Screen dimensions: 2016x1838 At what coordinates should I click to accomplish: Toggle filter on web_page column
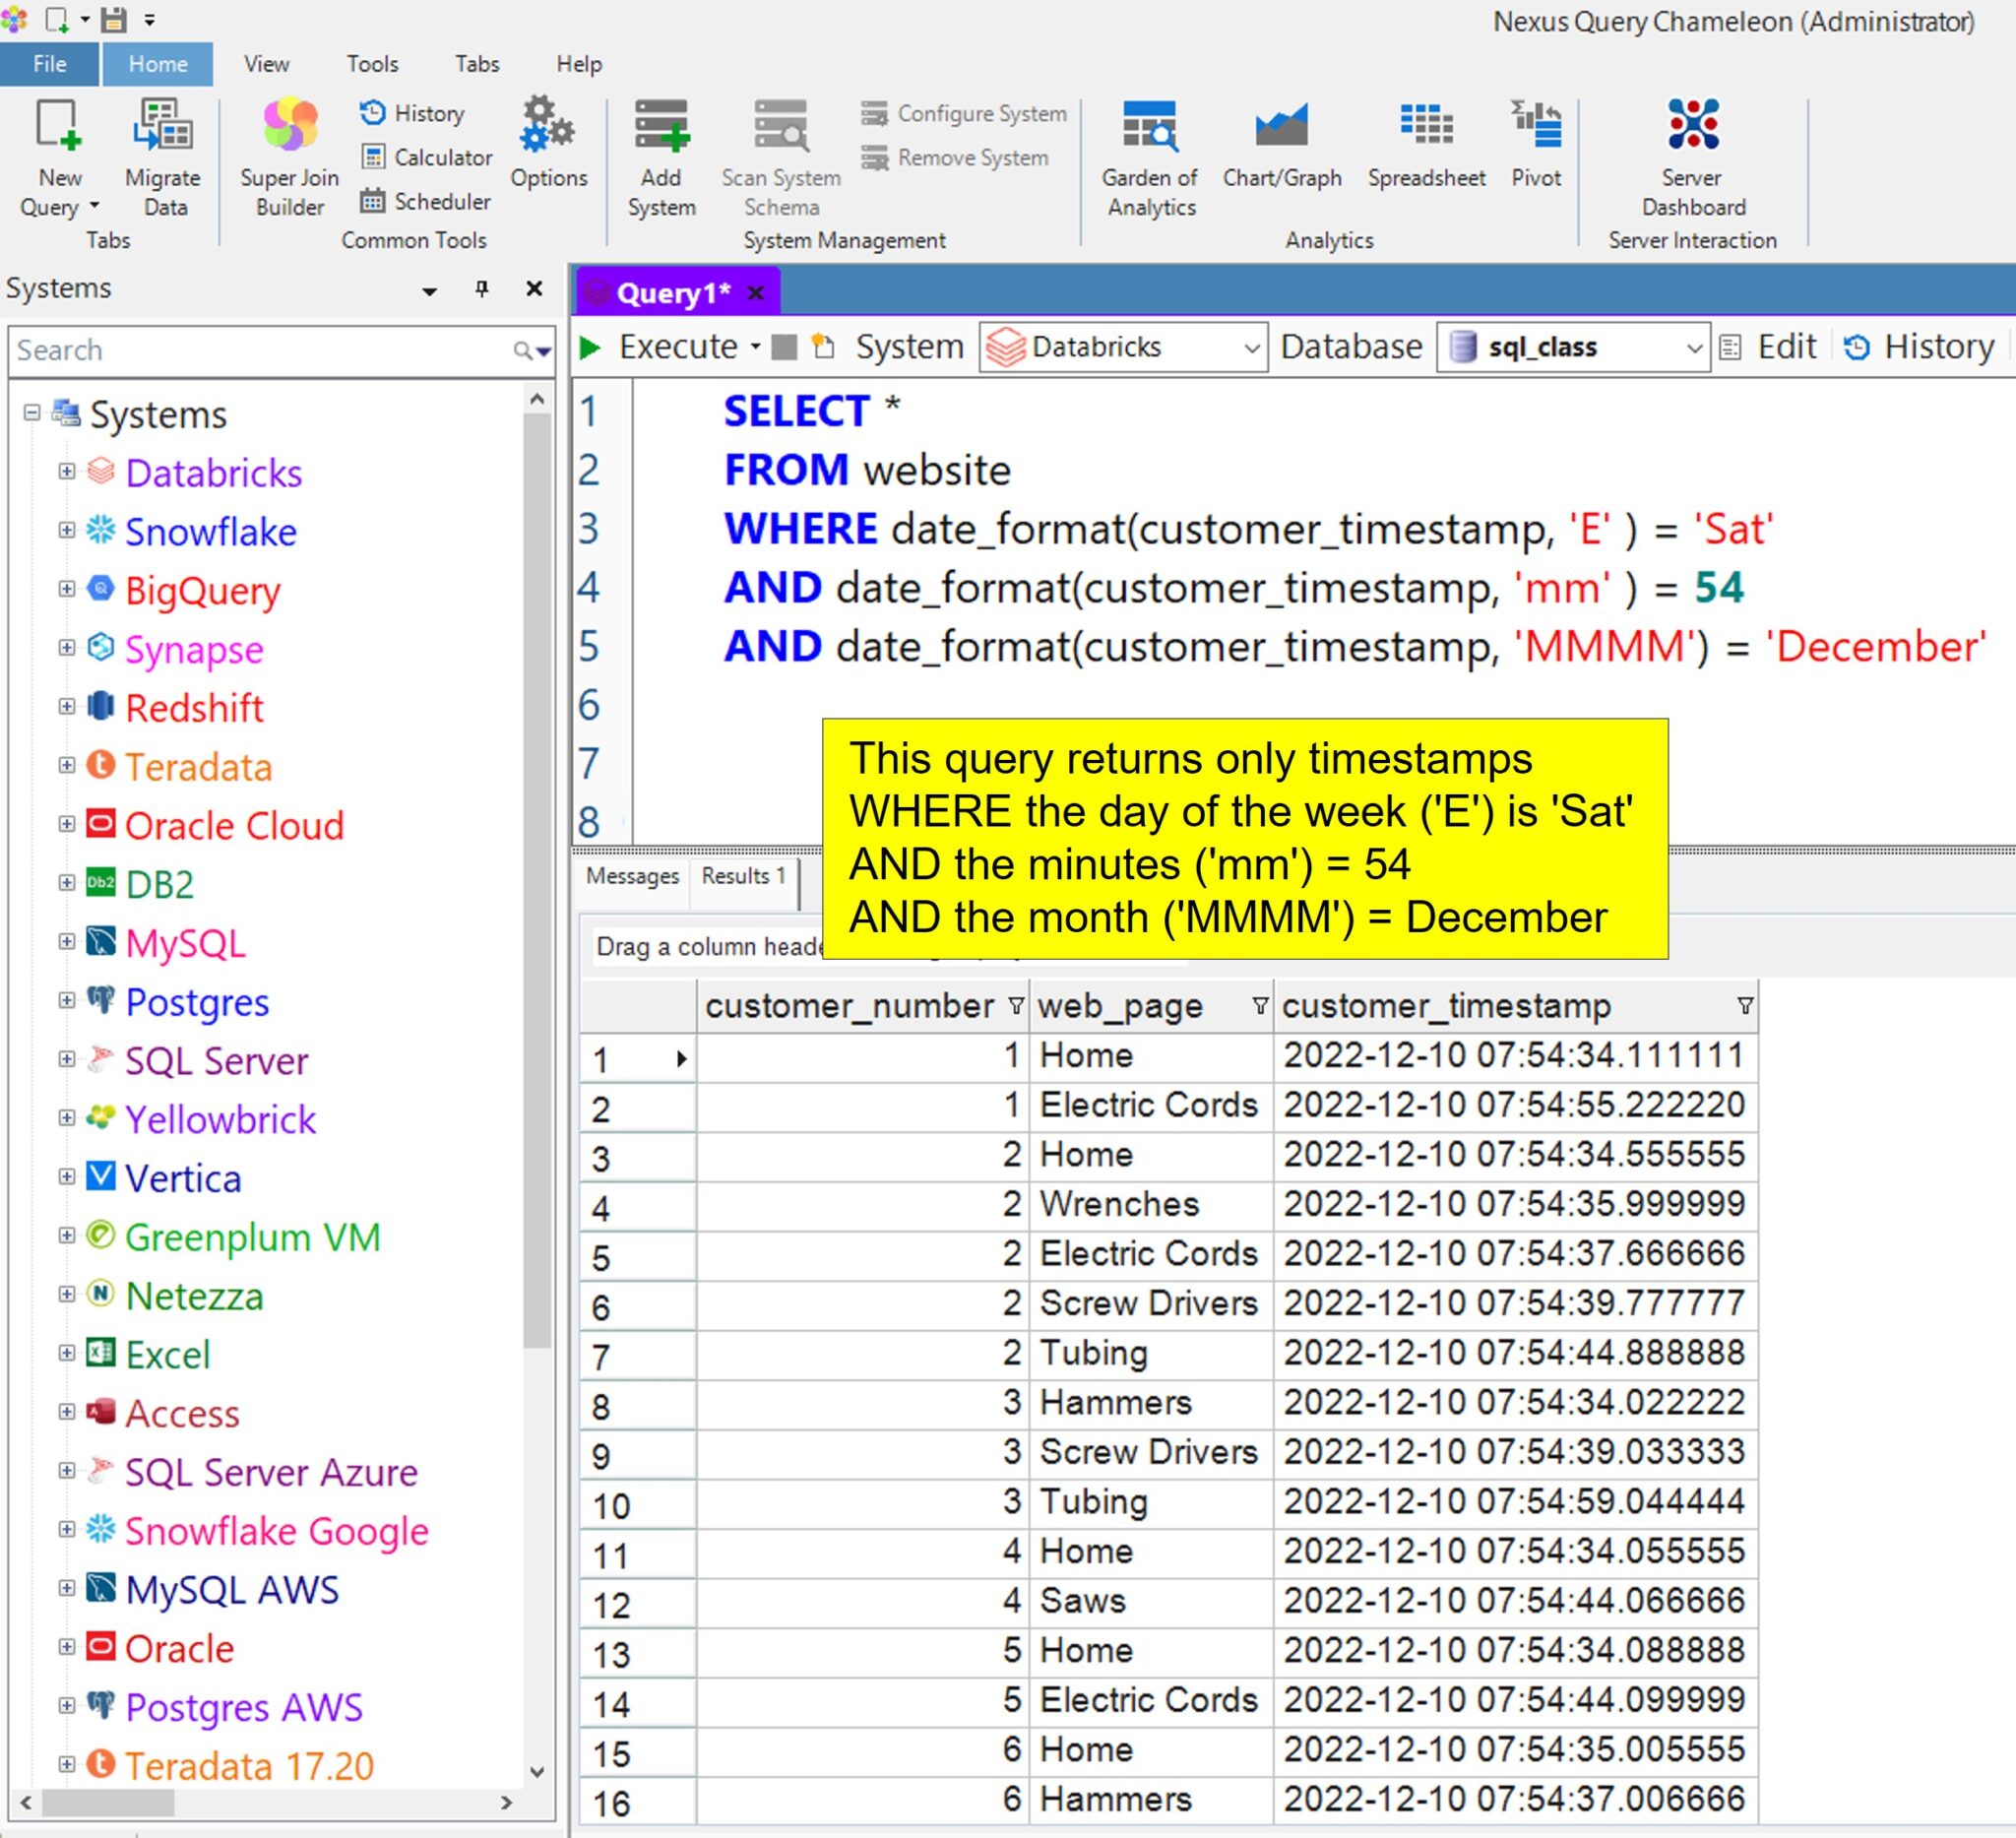(x=1260, y=1005)
